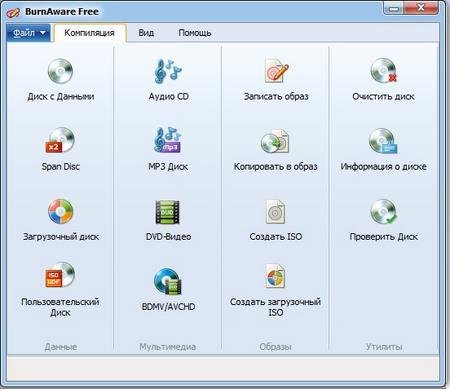Click the DVD-Видео label

[168, 237]
